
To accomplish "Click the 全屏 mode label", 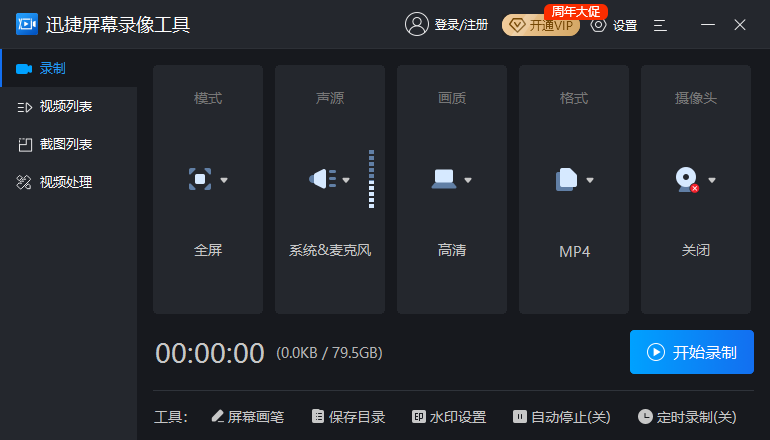I will (208, 250).
